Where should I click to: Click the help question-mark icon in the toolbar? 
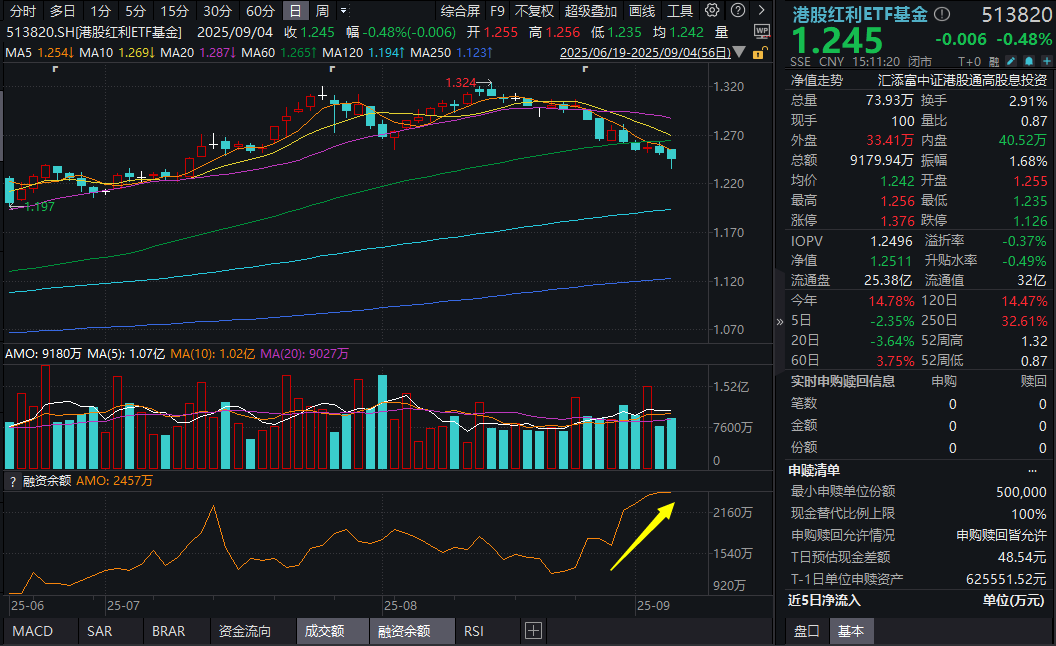(x=737, y=10)
